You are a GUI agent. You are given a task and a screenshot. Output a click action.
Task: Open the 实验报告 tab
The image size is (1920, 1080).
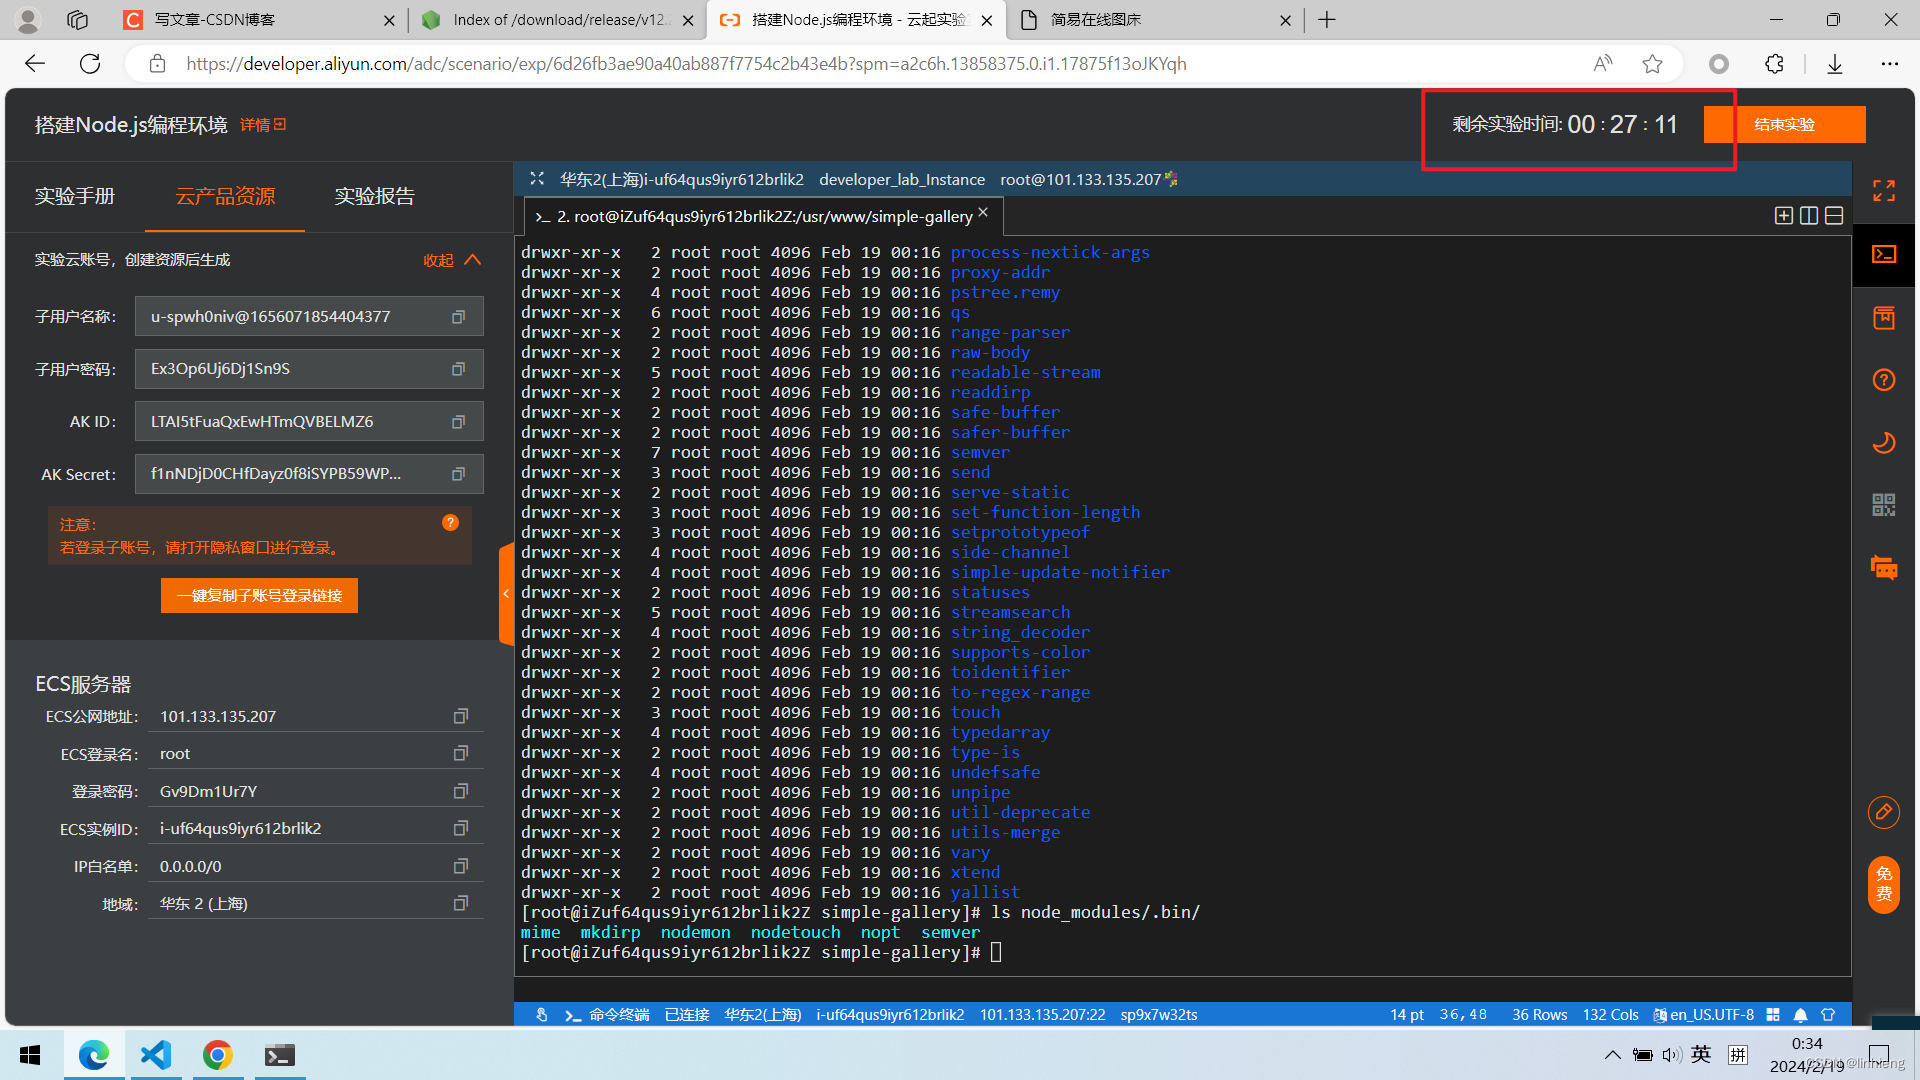(x=374, y=196)
